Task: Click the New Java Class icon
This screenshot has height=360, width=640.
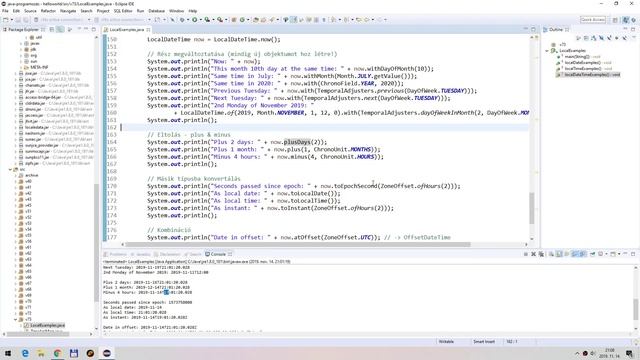Action: pyautogui.click(x=242, y=20)
